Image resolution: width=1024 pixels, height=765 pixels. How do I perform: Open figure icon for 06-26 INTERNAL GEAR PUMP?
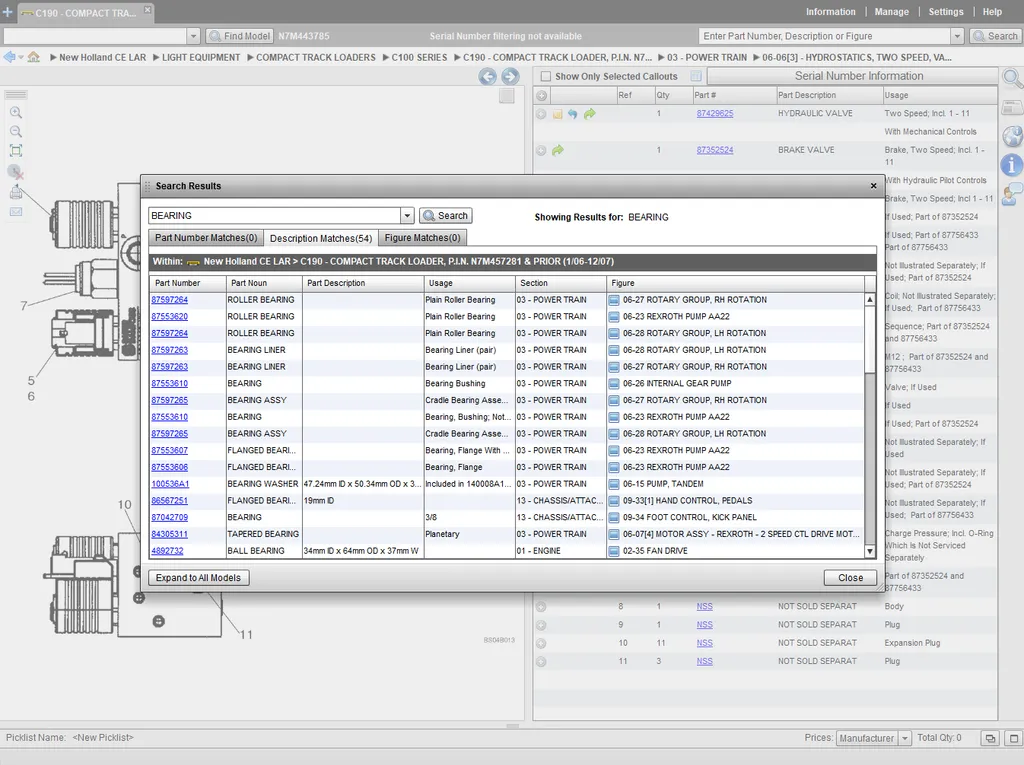tap(614, 383)
